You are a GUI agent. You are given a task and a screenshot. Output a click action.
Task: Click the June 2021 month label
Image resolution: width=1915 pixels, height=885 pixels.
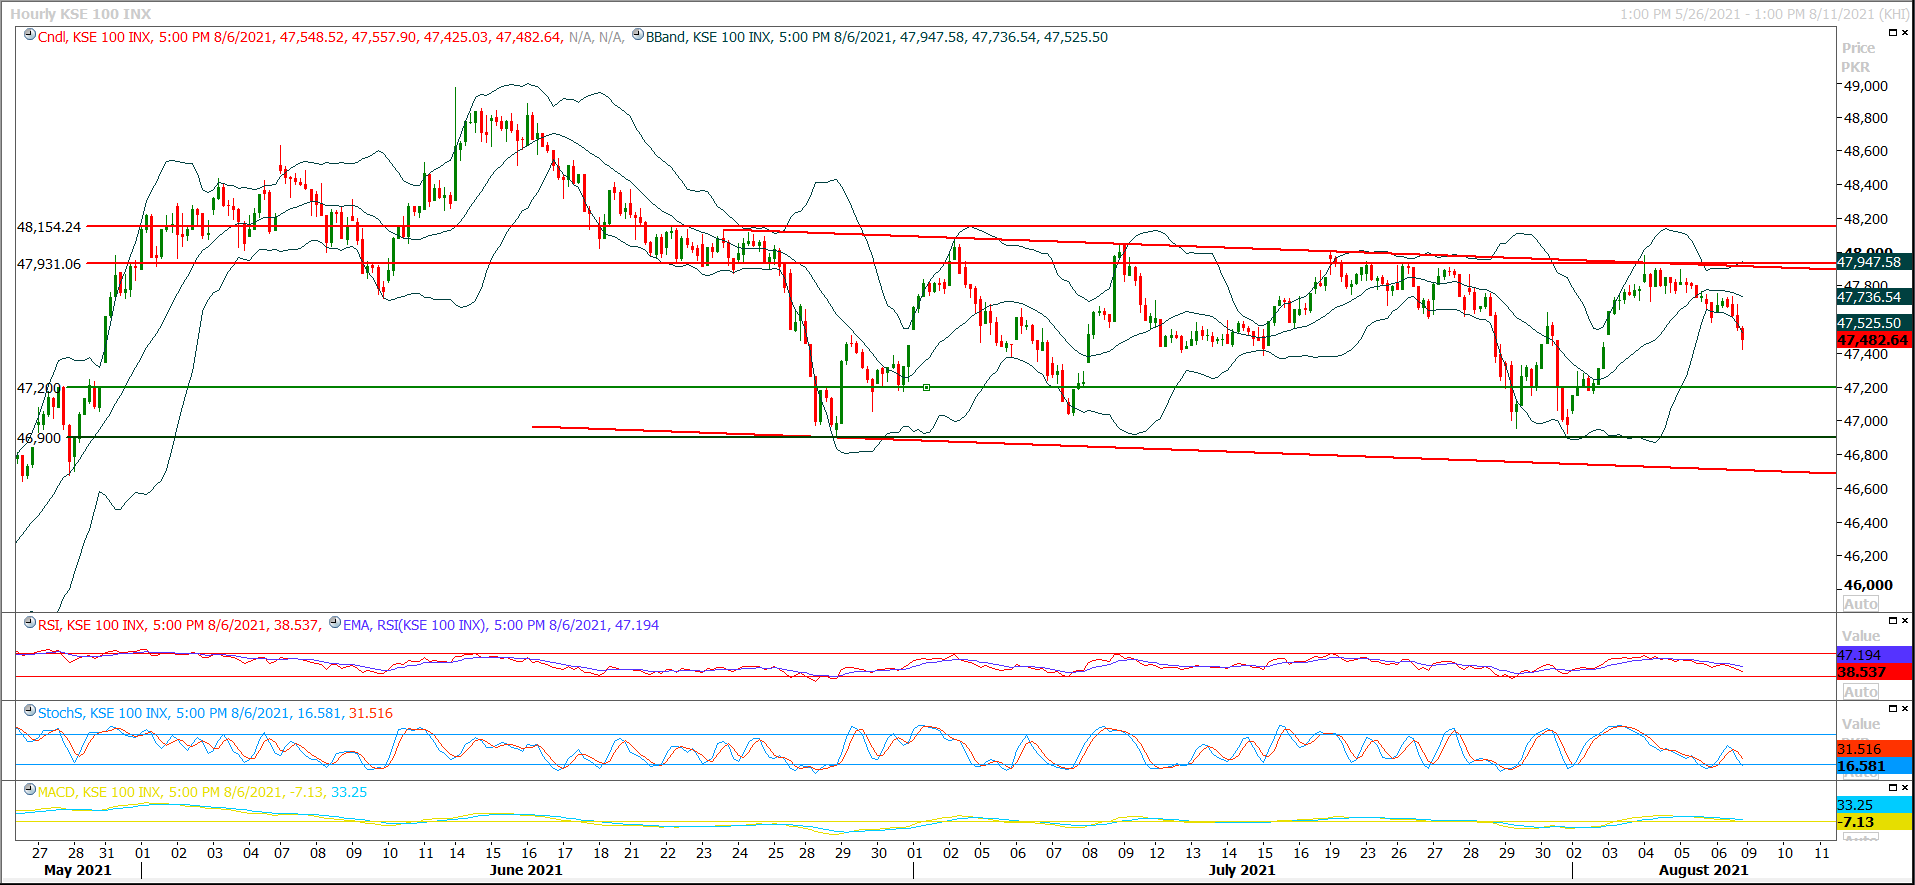[x=526, y=870]
